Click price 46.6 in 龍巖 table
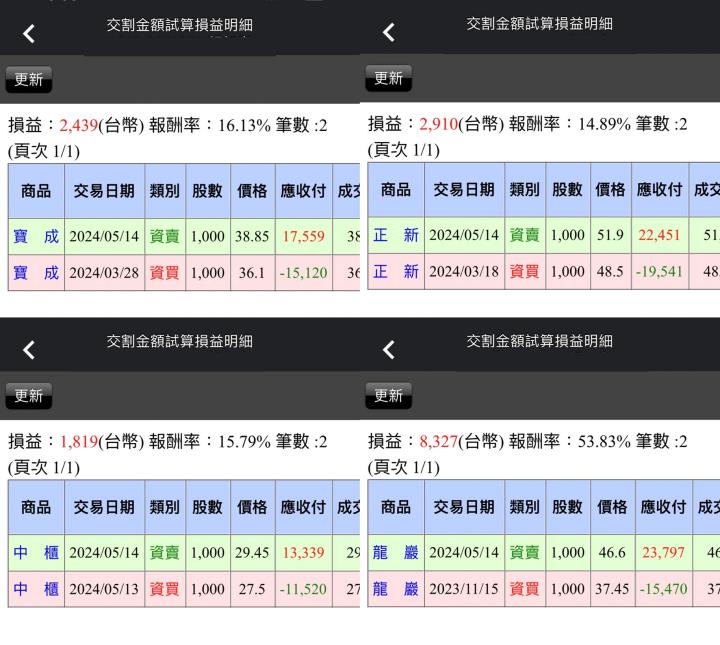The height and width of the screenshot is (645, 720). [612, 552]
